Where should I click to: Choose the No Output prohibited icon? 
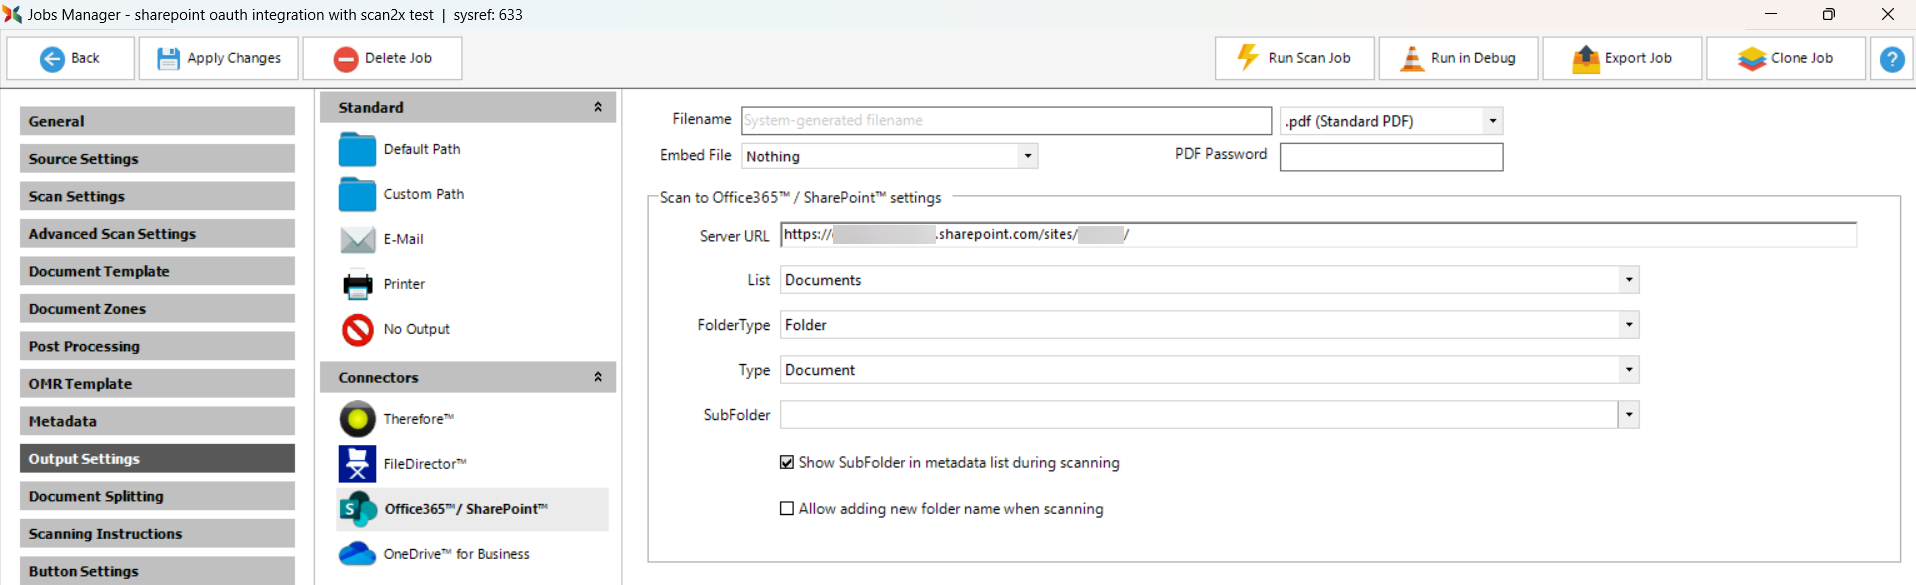click(357, 330)
